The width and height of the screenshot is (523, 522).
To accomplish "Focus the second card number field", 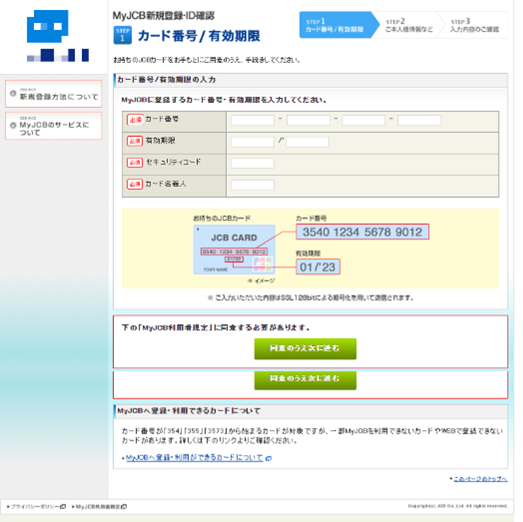I will 308,120.
